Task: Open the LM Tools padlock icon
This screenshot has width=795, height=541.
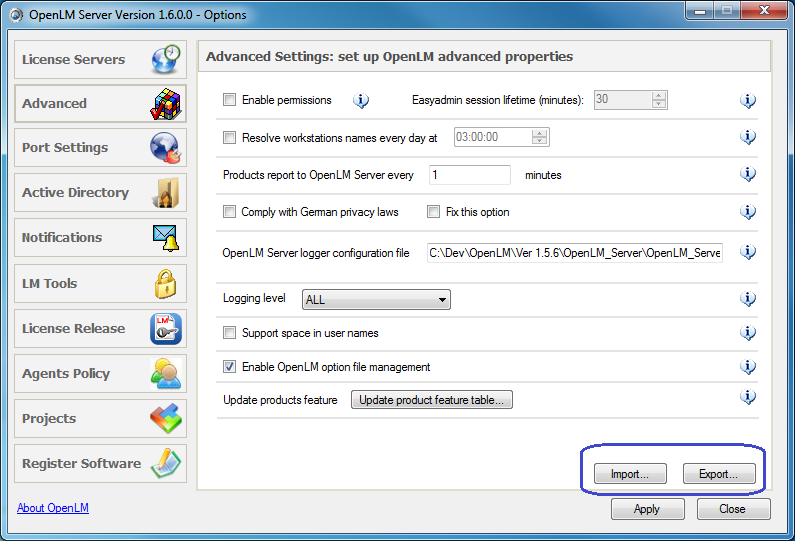Action: tap(166, 283)
